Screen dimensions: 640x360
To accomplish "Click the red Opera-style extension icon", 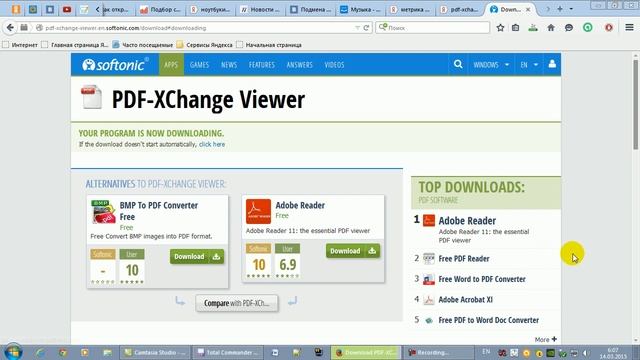I will click(x=609, y=27).
